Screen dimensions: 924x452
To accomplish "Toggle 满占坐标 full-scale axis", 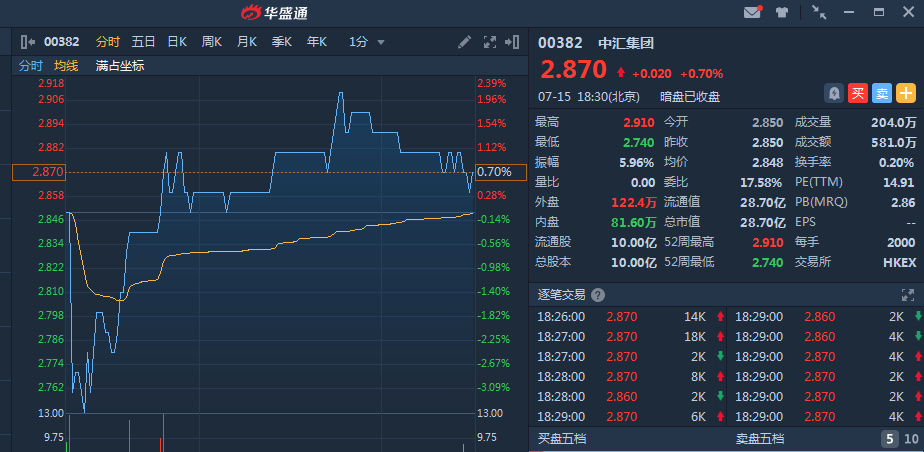I will (x=120, y=66).
